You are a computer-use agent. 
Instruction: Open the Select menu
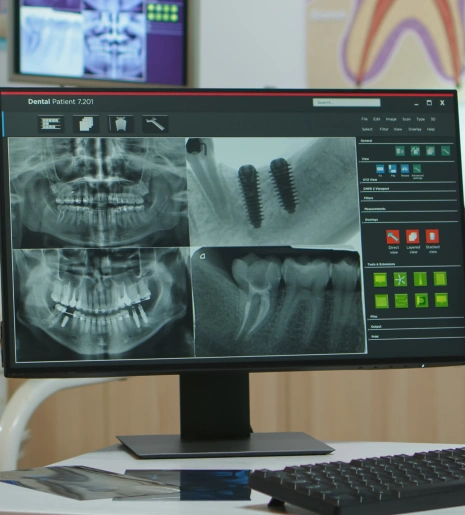(x=367, y=129)
